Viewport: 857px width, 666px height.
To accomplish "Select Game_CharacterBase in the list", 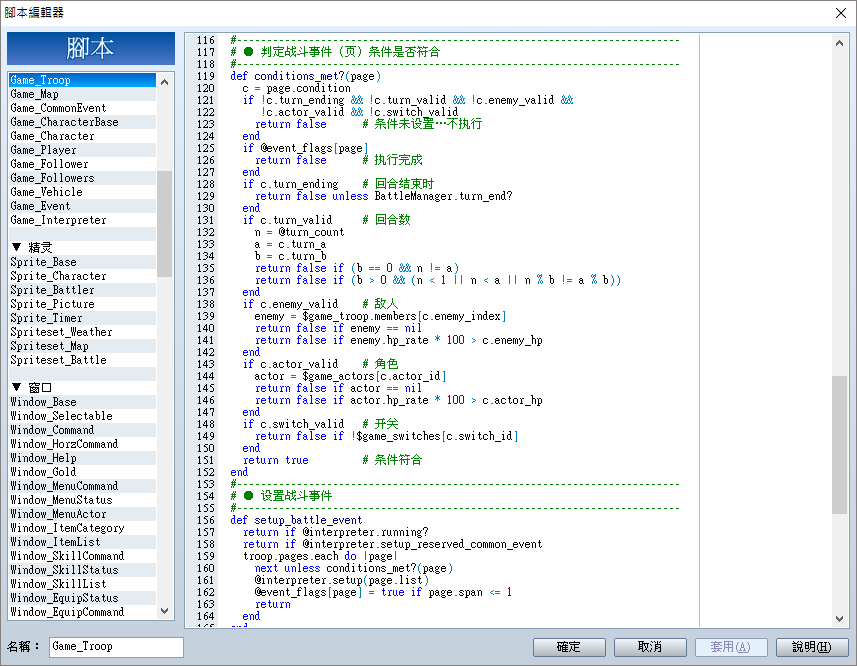I will [82, 122].
